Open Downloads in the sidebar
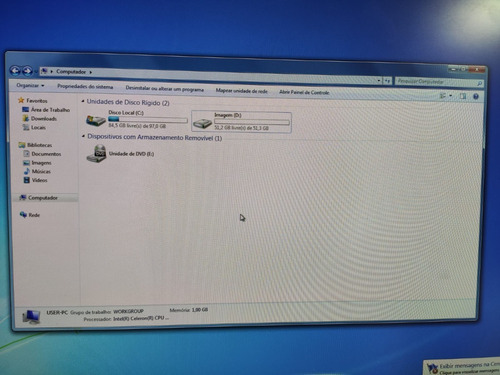This screenshot has height=375, width=500. coord(44,119)
